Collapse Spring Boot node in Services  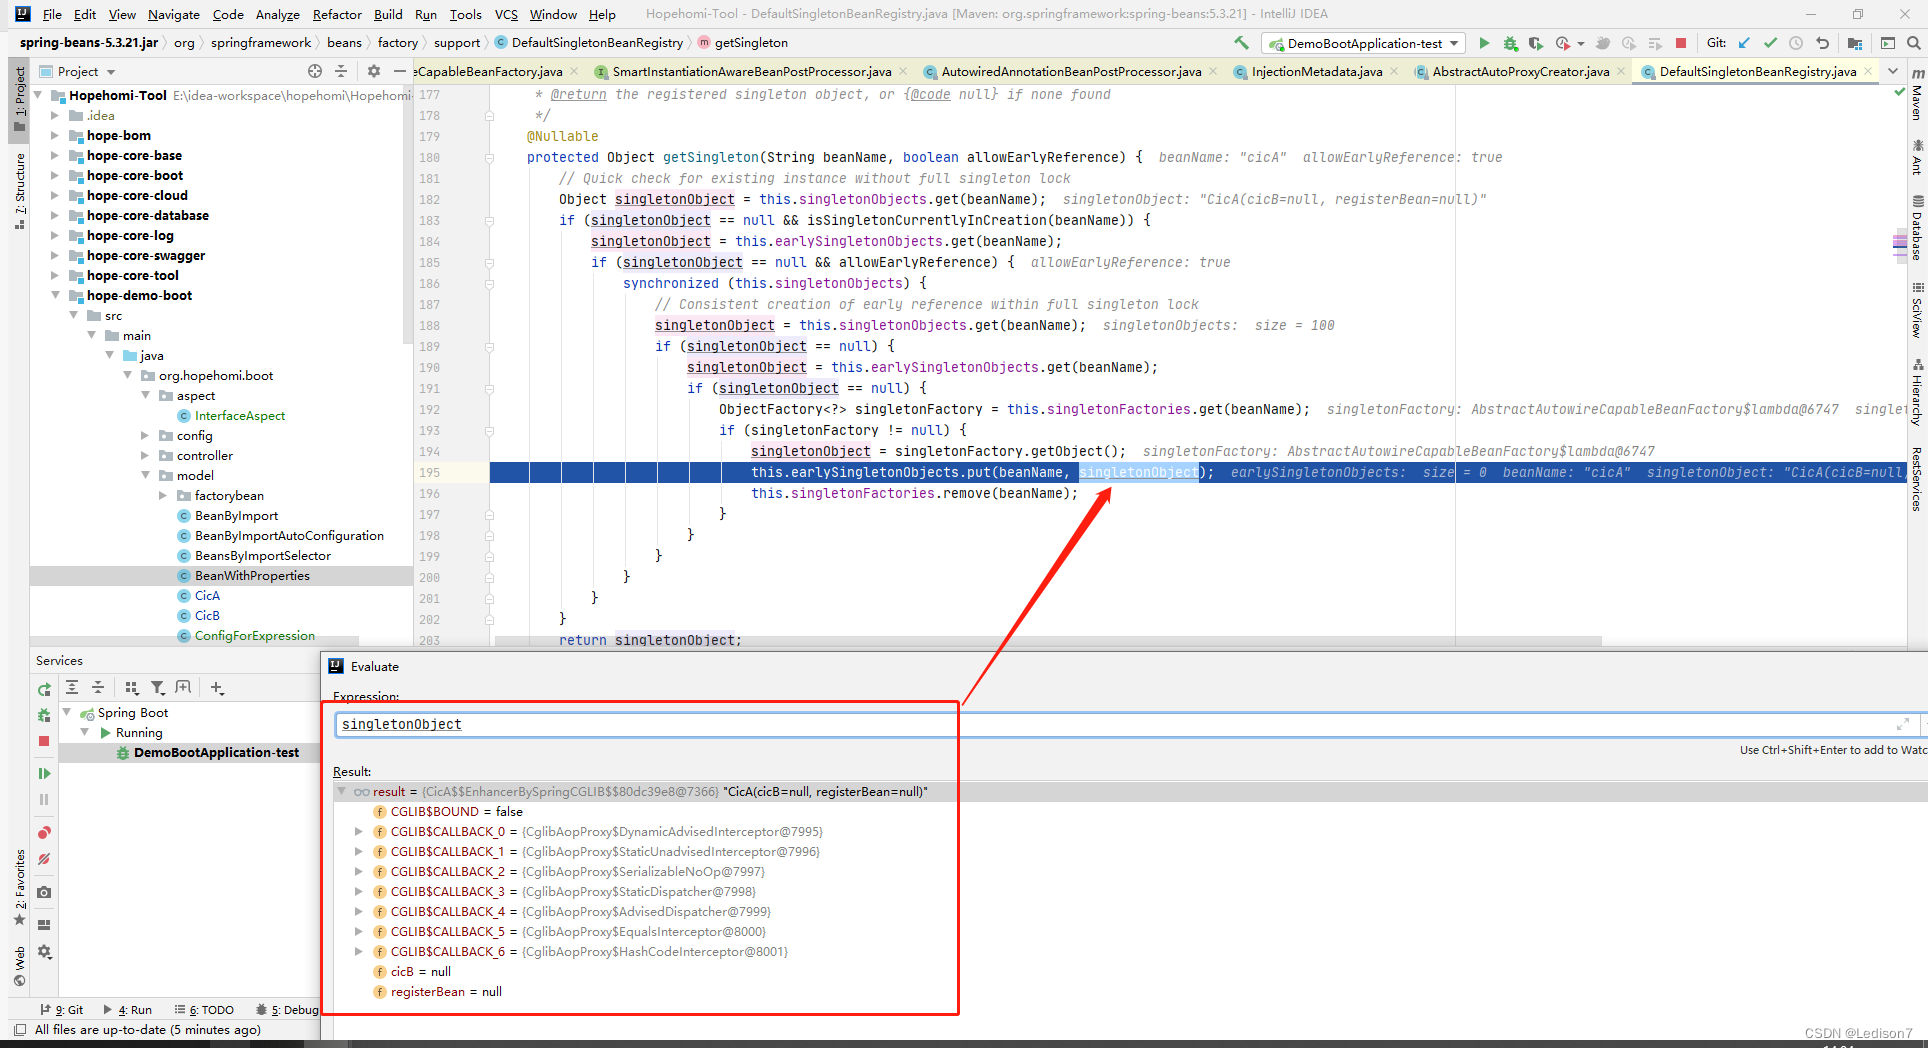point(67,712)
